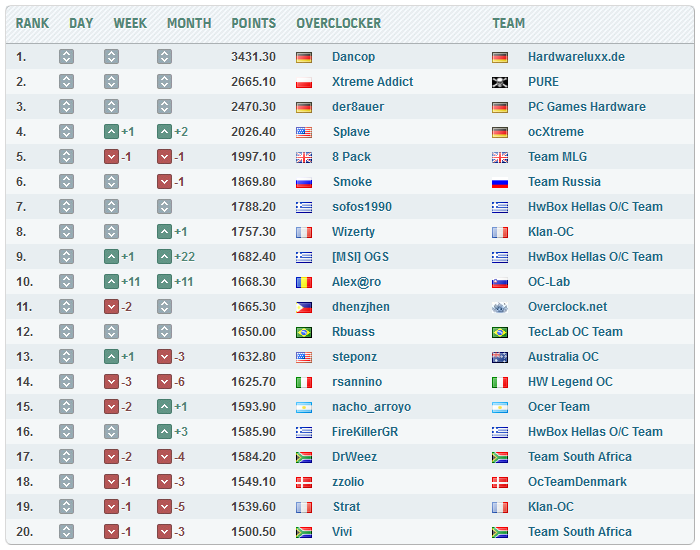
Task: Click month rank stepper for der8auer
Action: pyautogui.click(x=164, y=107)
